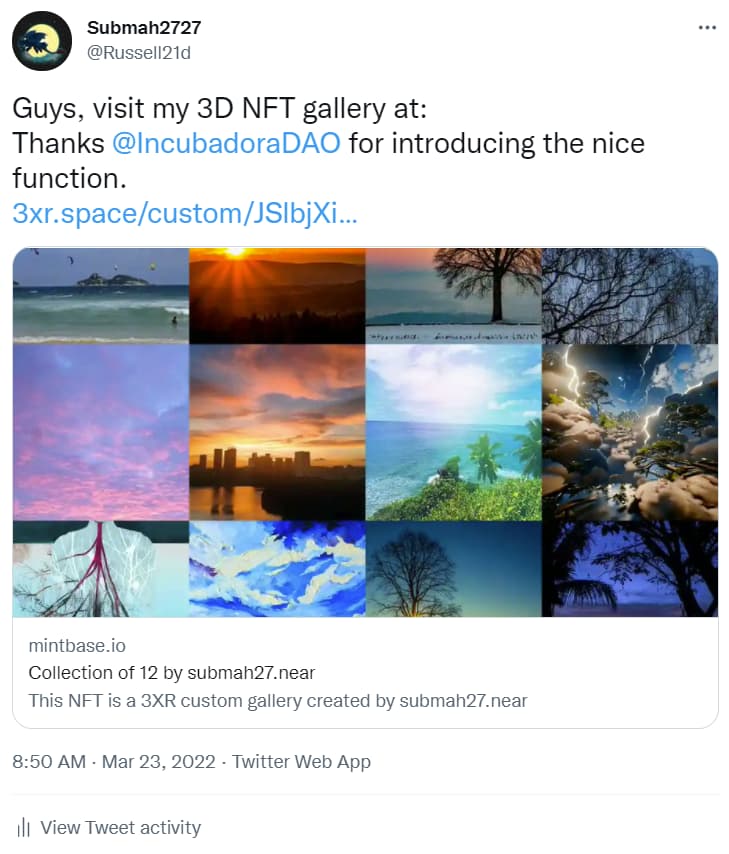Open the pink purple sky thumbnail
729x854 pixels.
pos(100,432)
